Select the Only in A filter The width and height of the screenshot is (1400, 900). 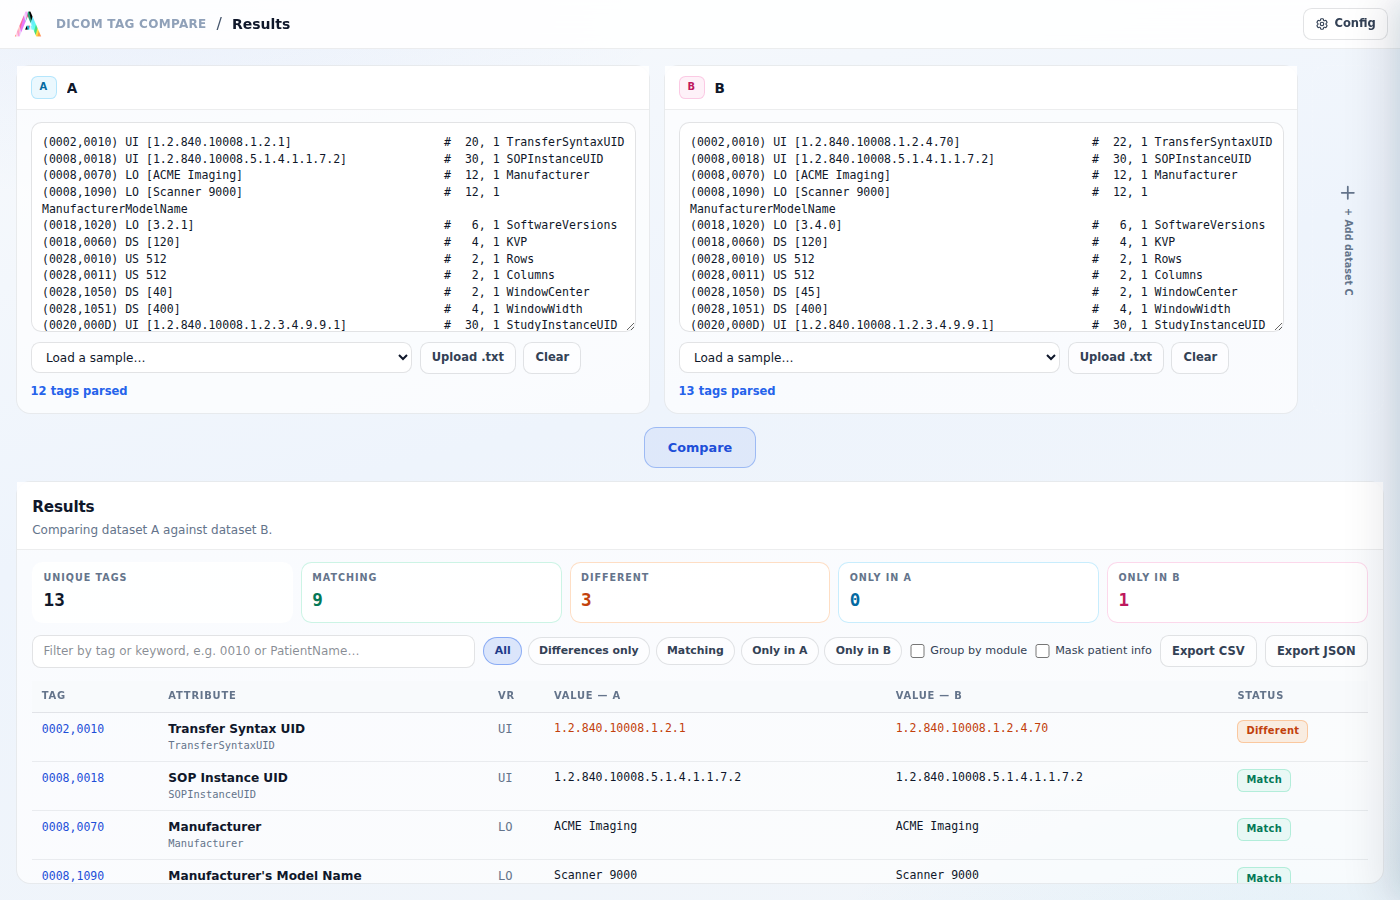pyautogui.click(x=780, y=651)
